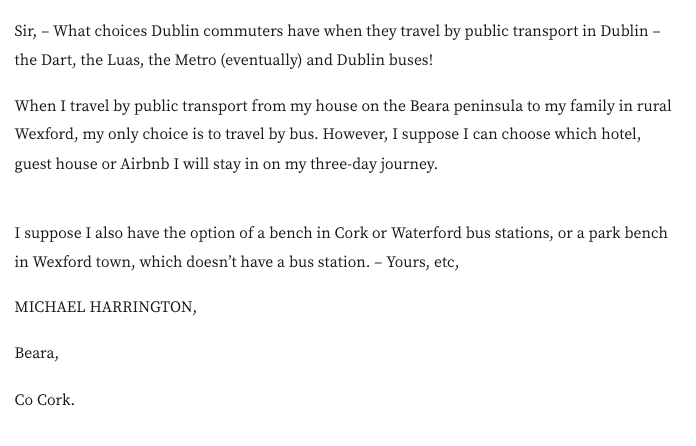Click the phrase "Dublin buses!"
This screenshot has height=446, width=696.
385,60
